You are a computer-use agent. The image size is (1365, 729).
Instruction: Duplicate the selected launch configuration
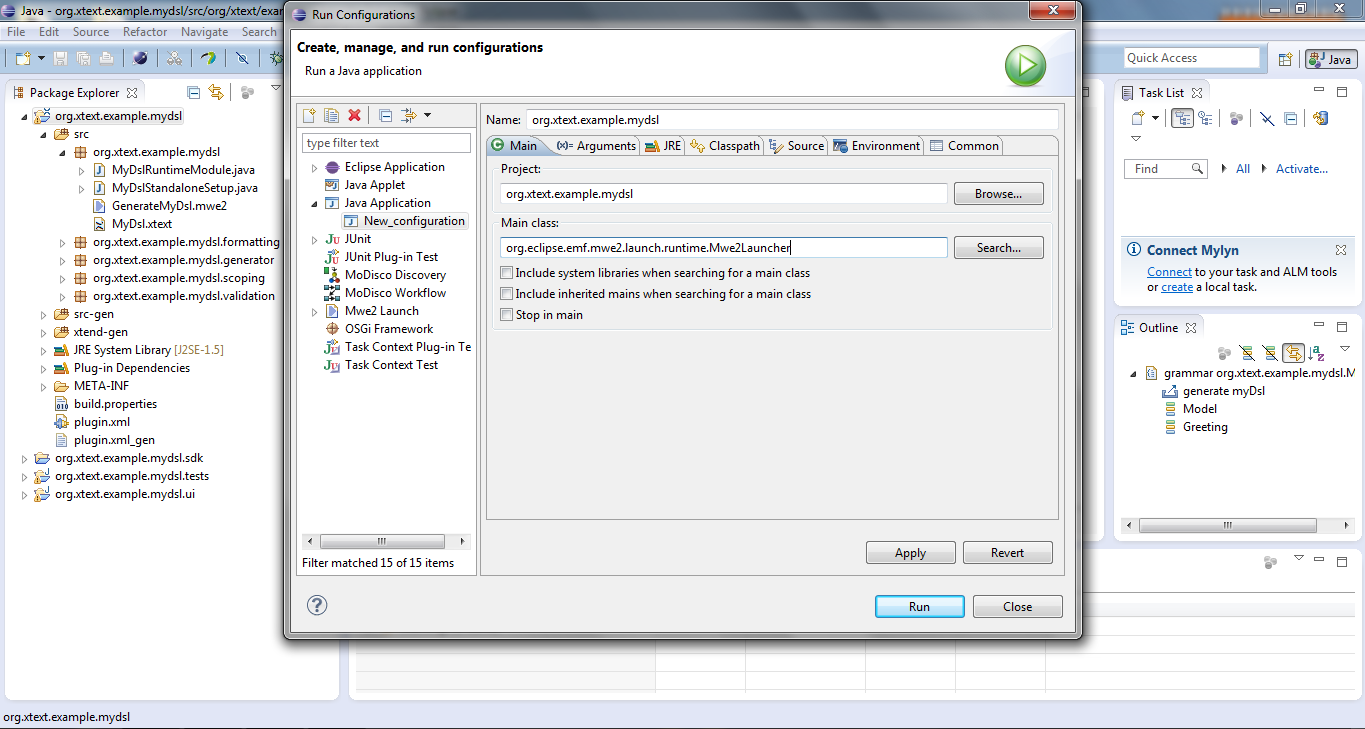click(x=331, y=115)
